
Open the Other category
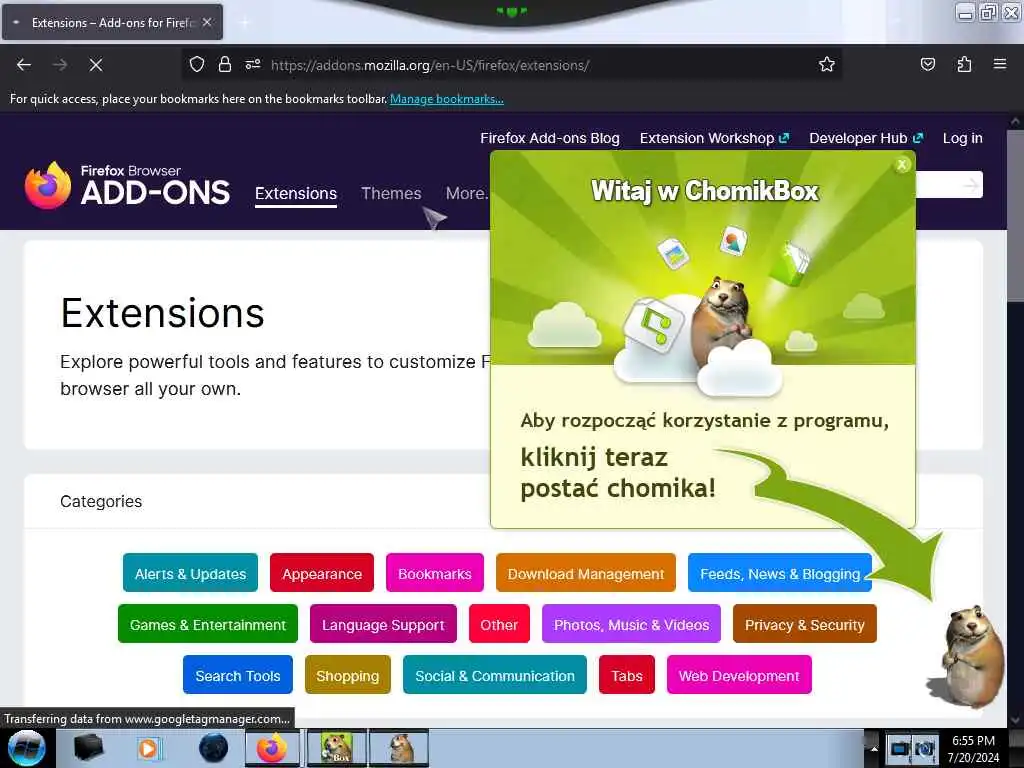tap(499, 624)
